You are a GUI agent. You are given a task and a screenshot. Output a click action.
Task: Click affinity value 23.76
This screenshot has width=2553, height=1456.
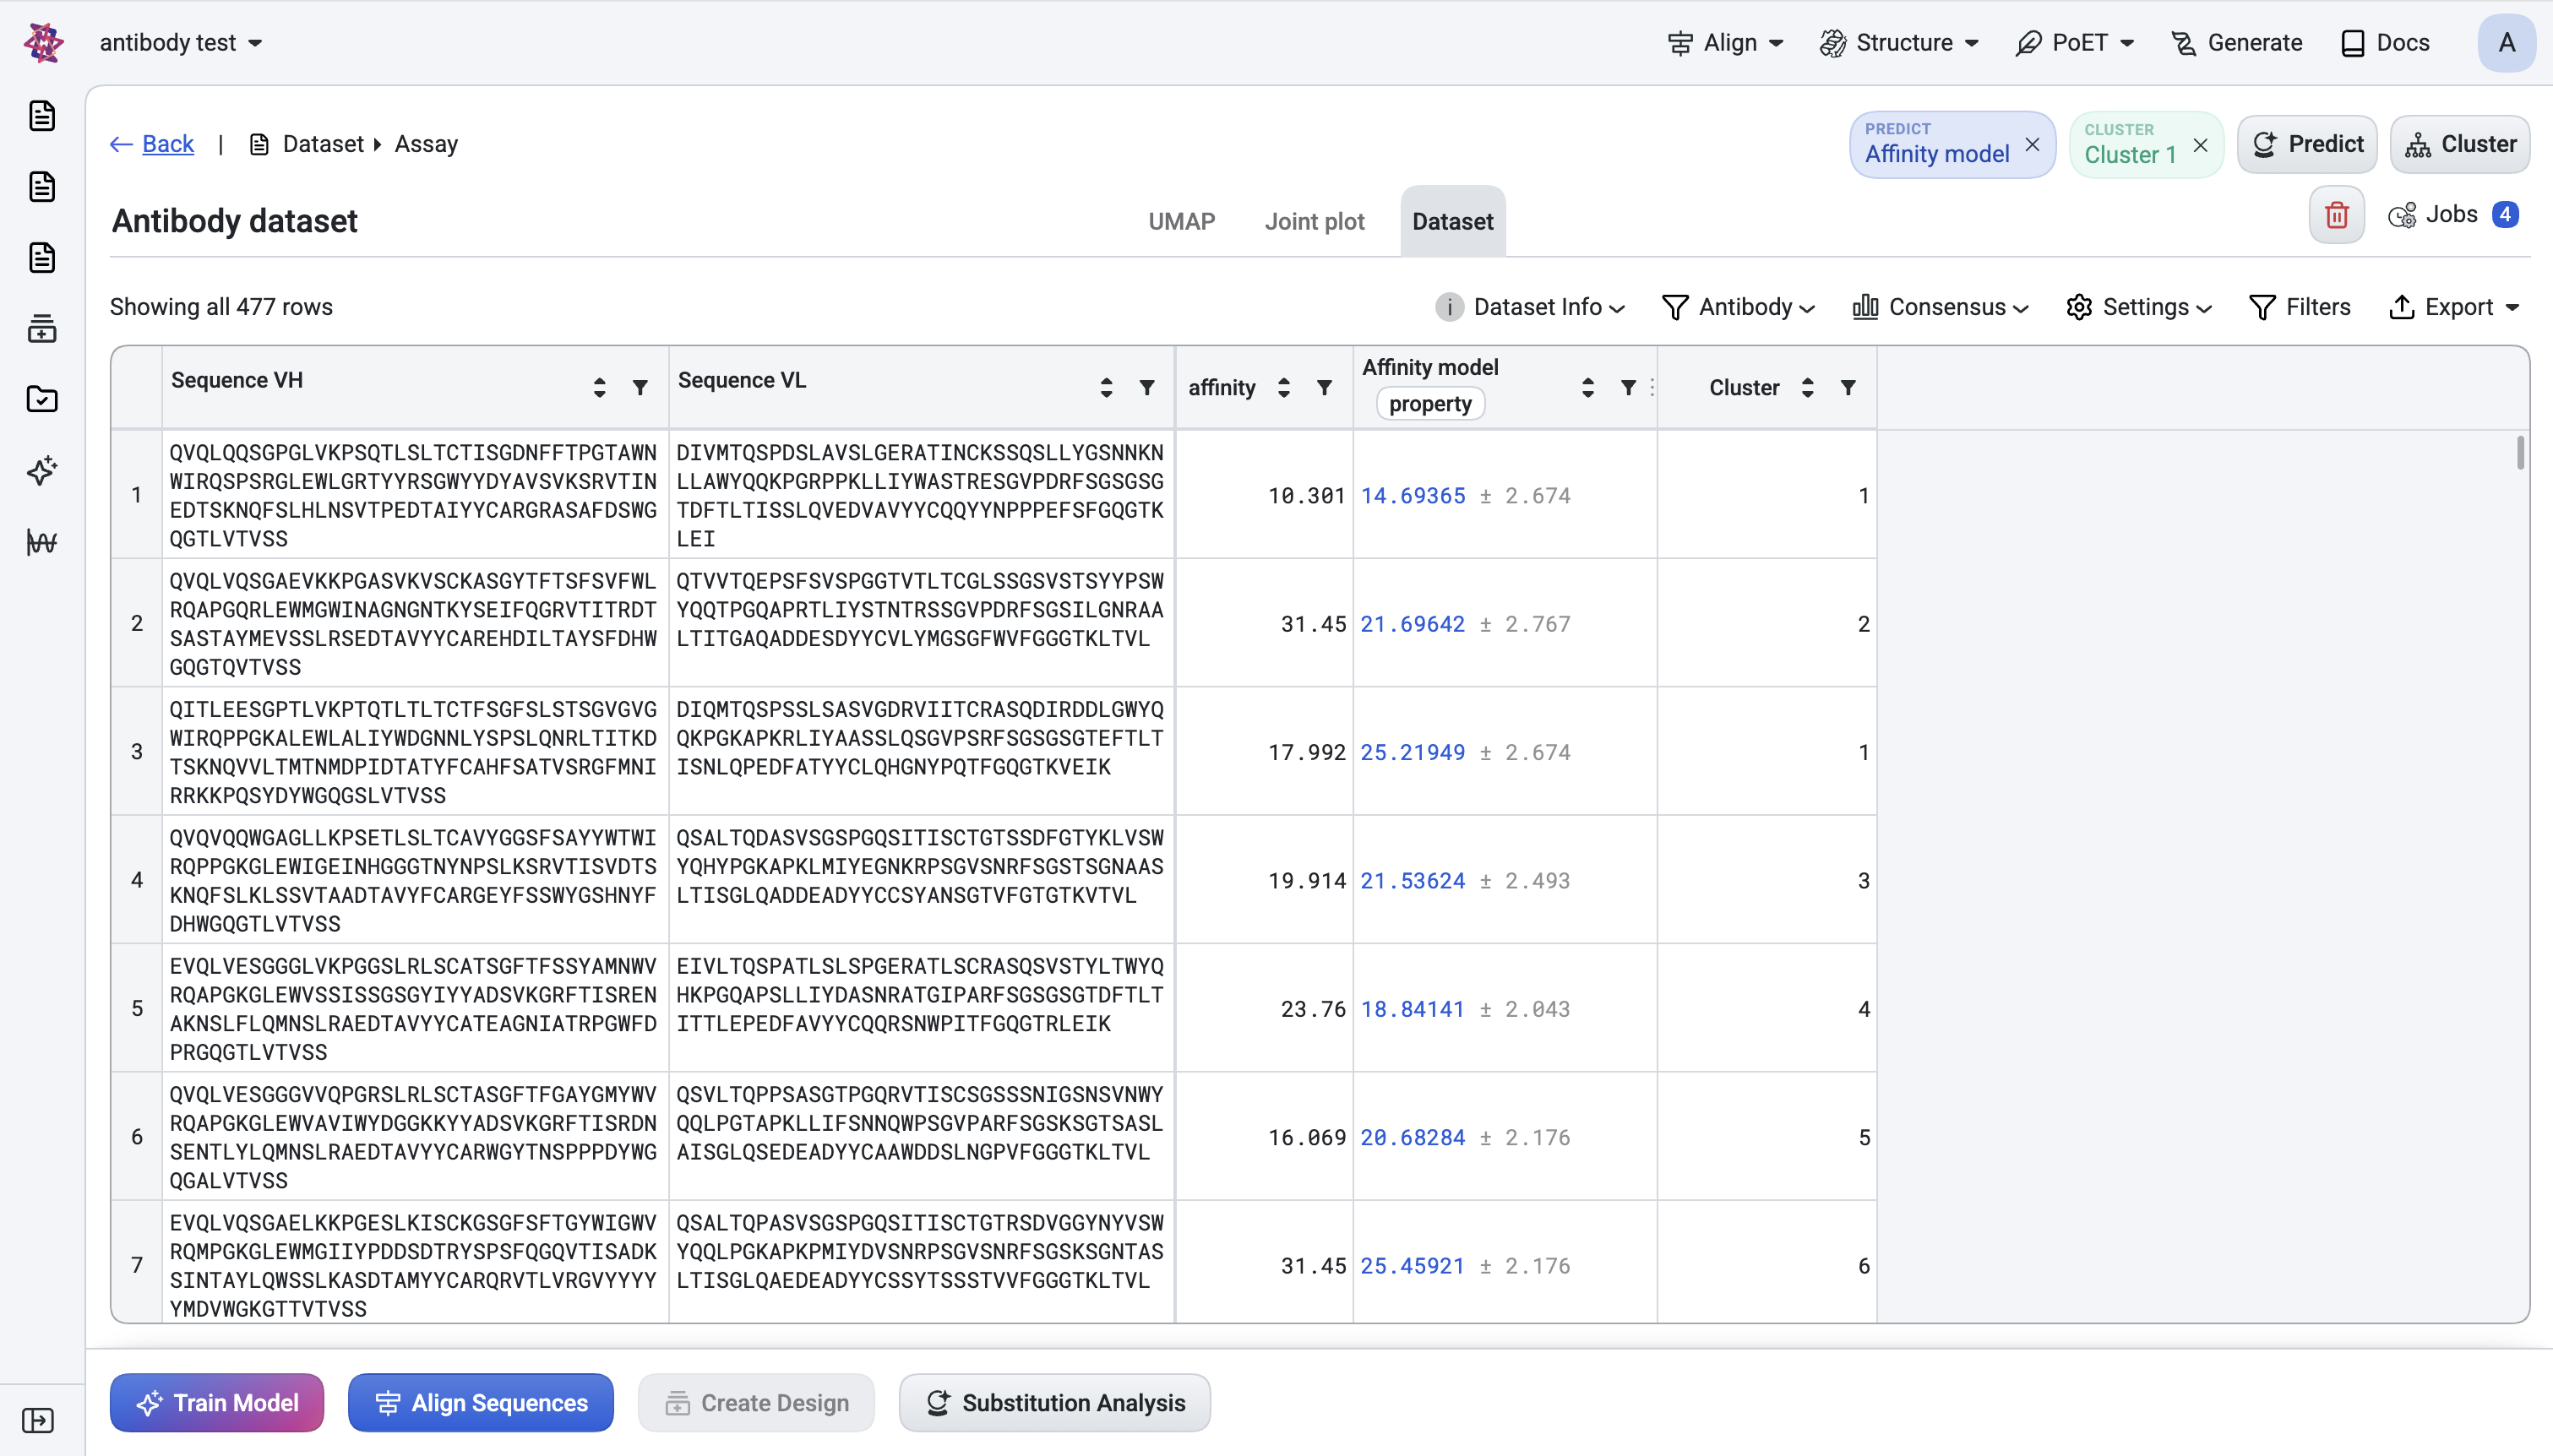click(x=1314, y=1009)
